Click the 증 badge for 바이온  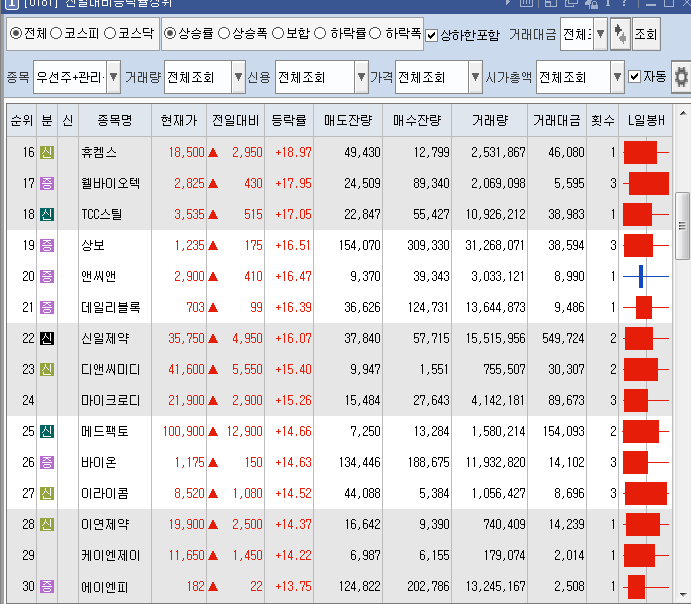[x=47, y=462]
